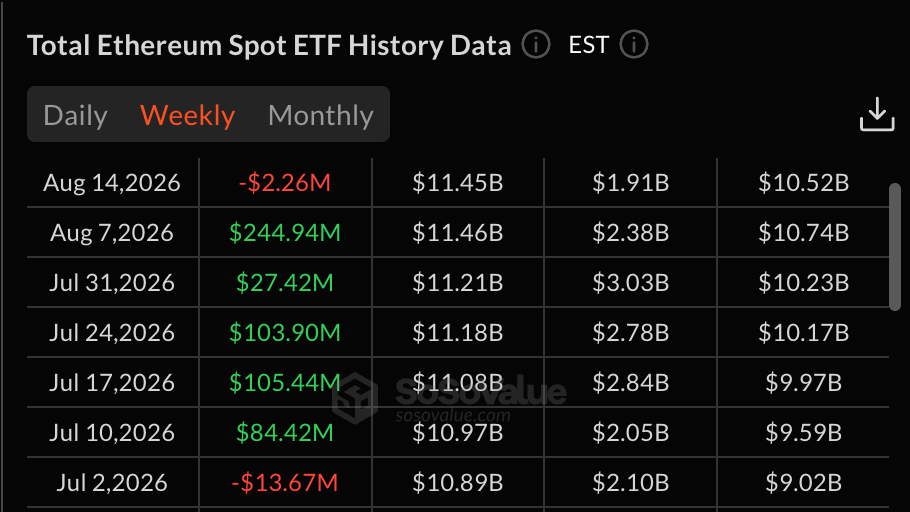Viewport: 910px width, 512px height.
Task: Click the $103.90M inflow cell
Action: coord(284,333)
